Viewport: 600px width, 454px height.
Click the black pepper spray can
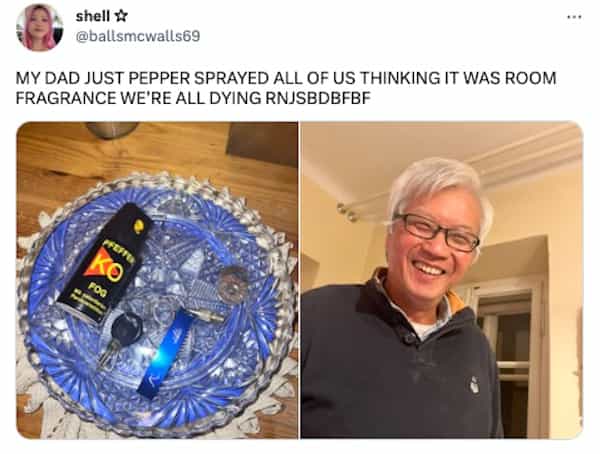pyautogui.click(x=105, y=262)
